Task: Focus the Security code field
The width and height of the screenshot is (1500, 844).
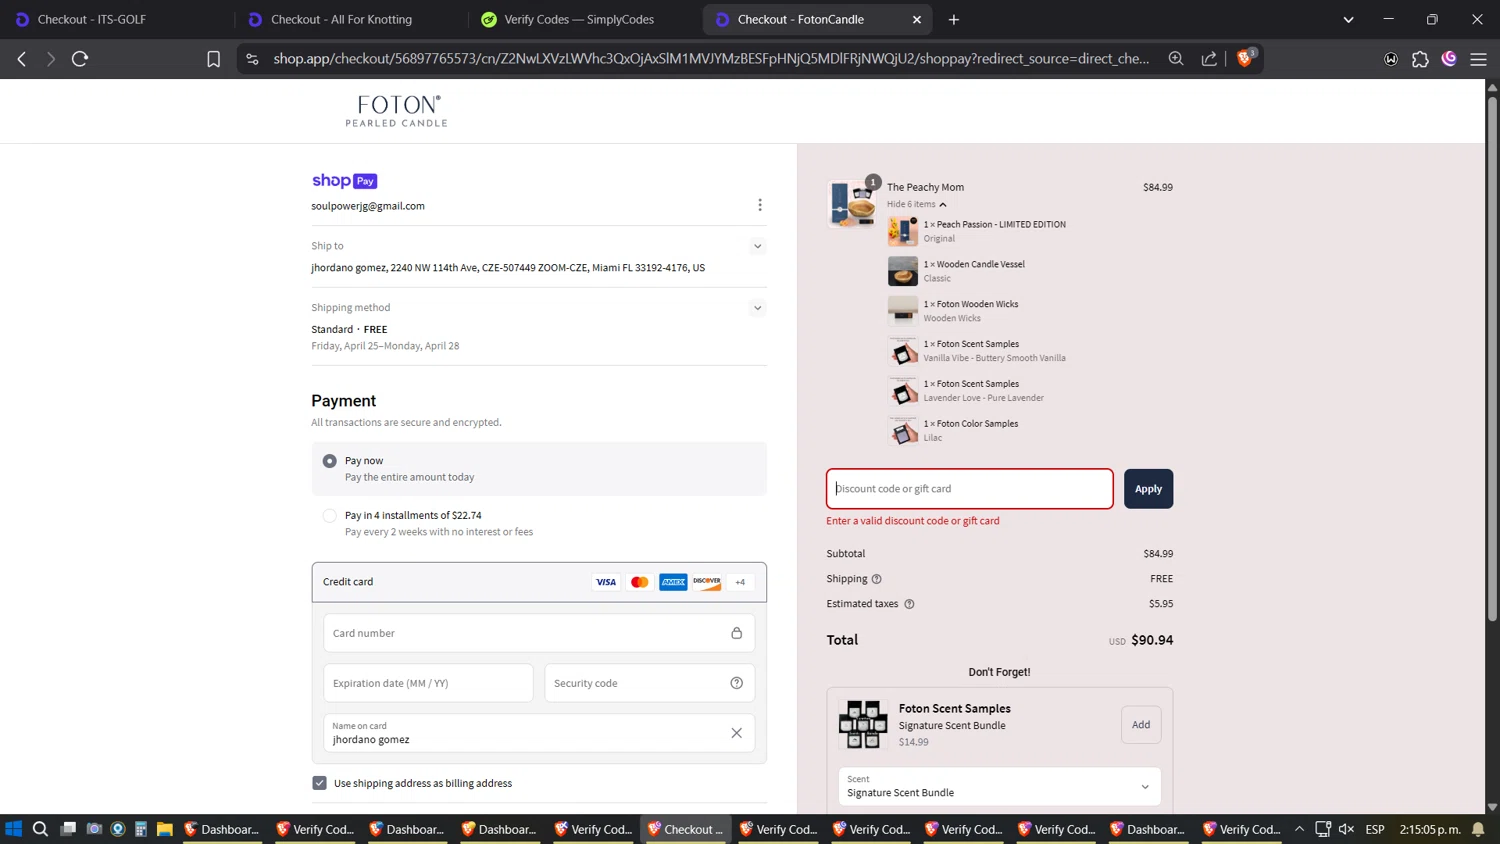Action: click(649, 683)
